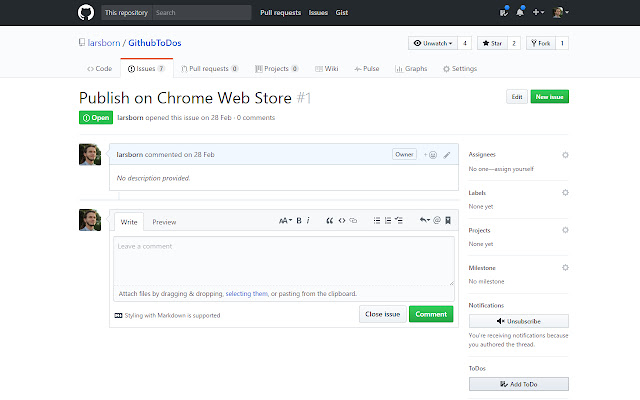Image resolution: width=640 pixels, height=400 pixels.
Task: Open the text size heading dropdown
Action: coord(285,220)
